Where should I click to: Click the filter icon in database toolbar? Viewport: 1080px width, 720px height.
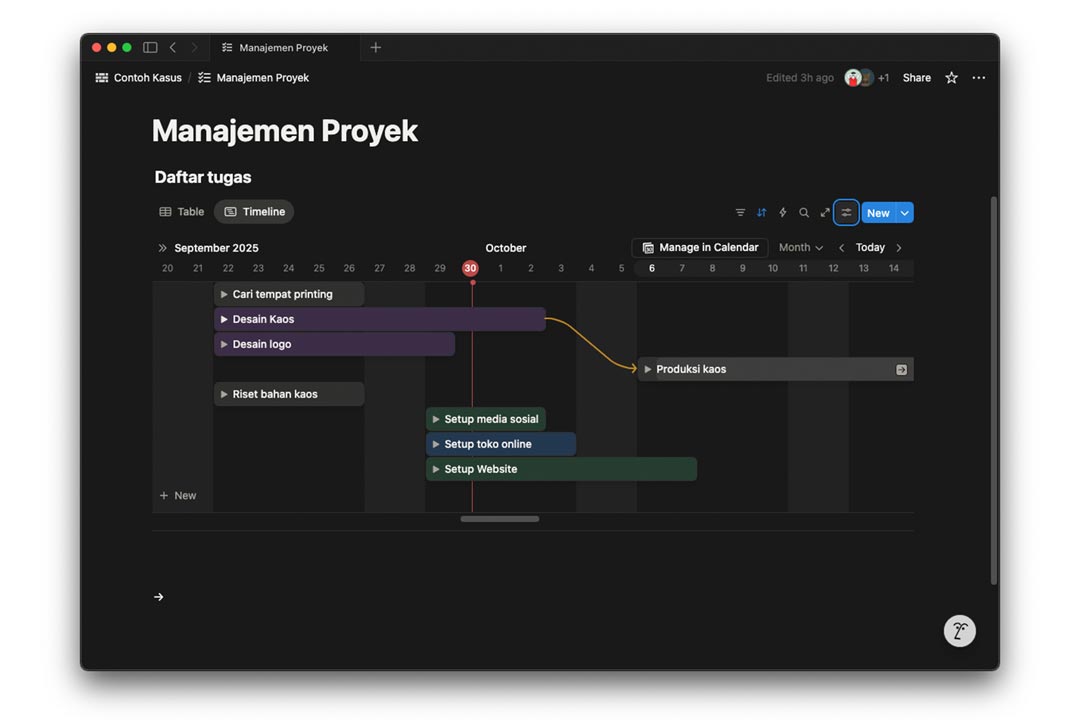click(740, 213)
